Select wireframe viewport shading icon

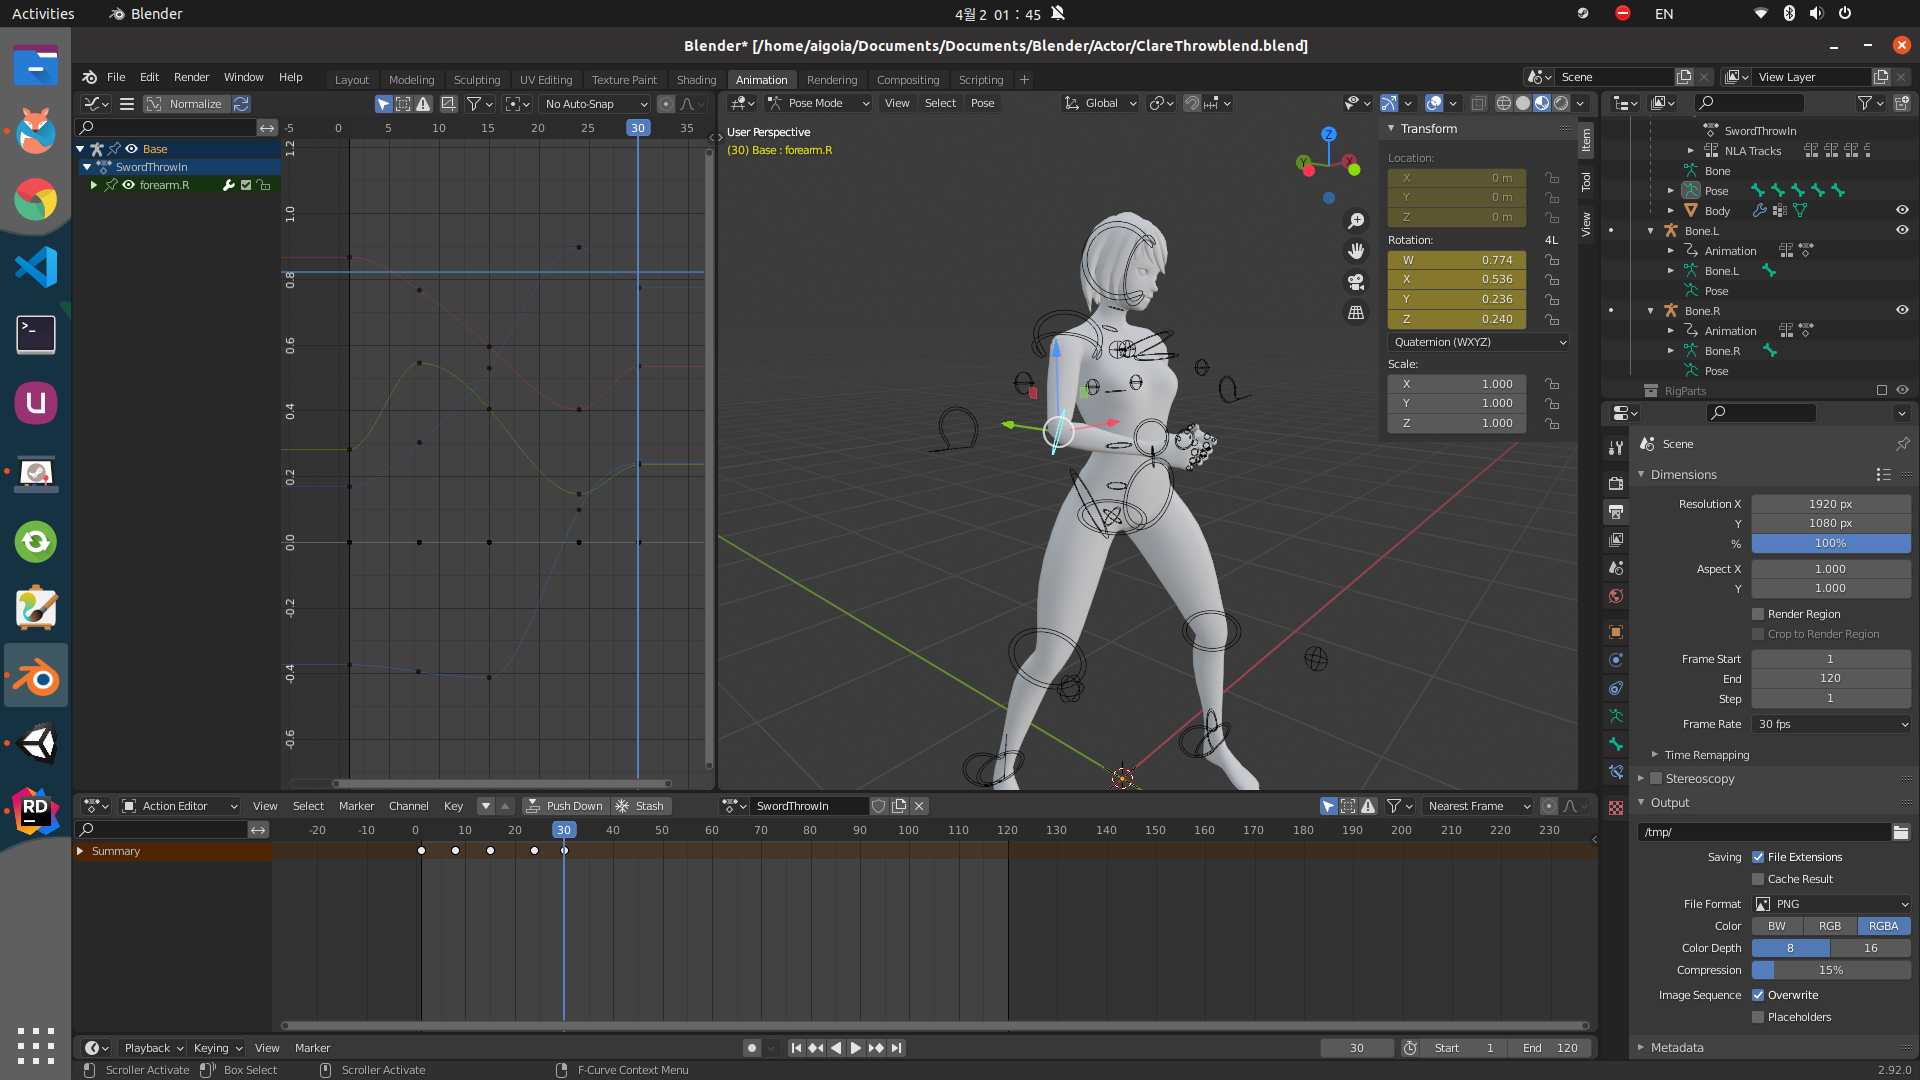pyautogui.click(x=1503, y=103)
